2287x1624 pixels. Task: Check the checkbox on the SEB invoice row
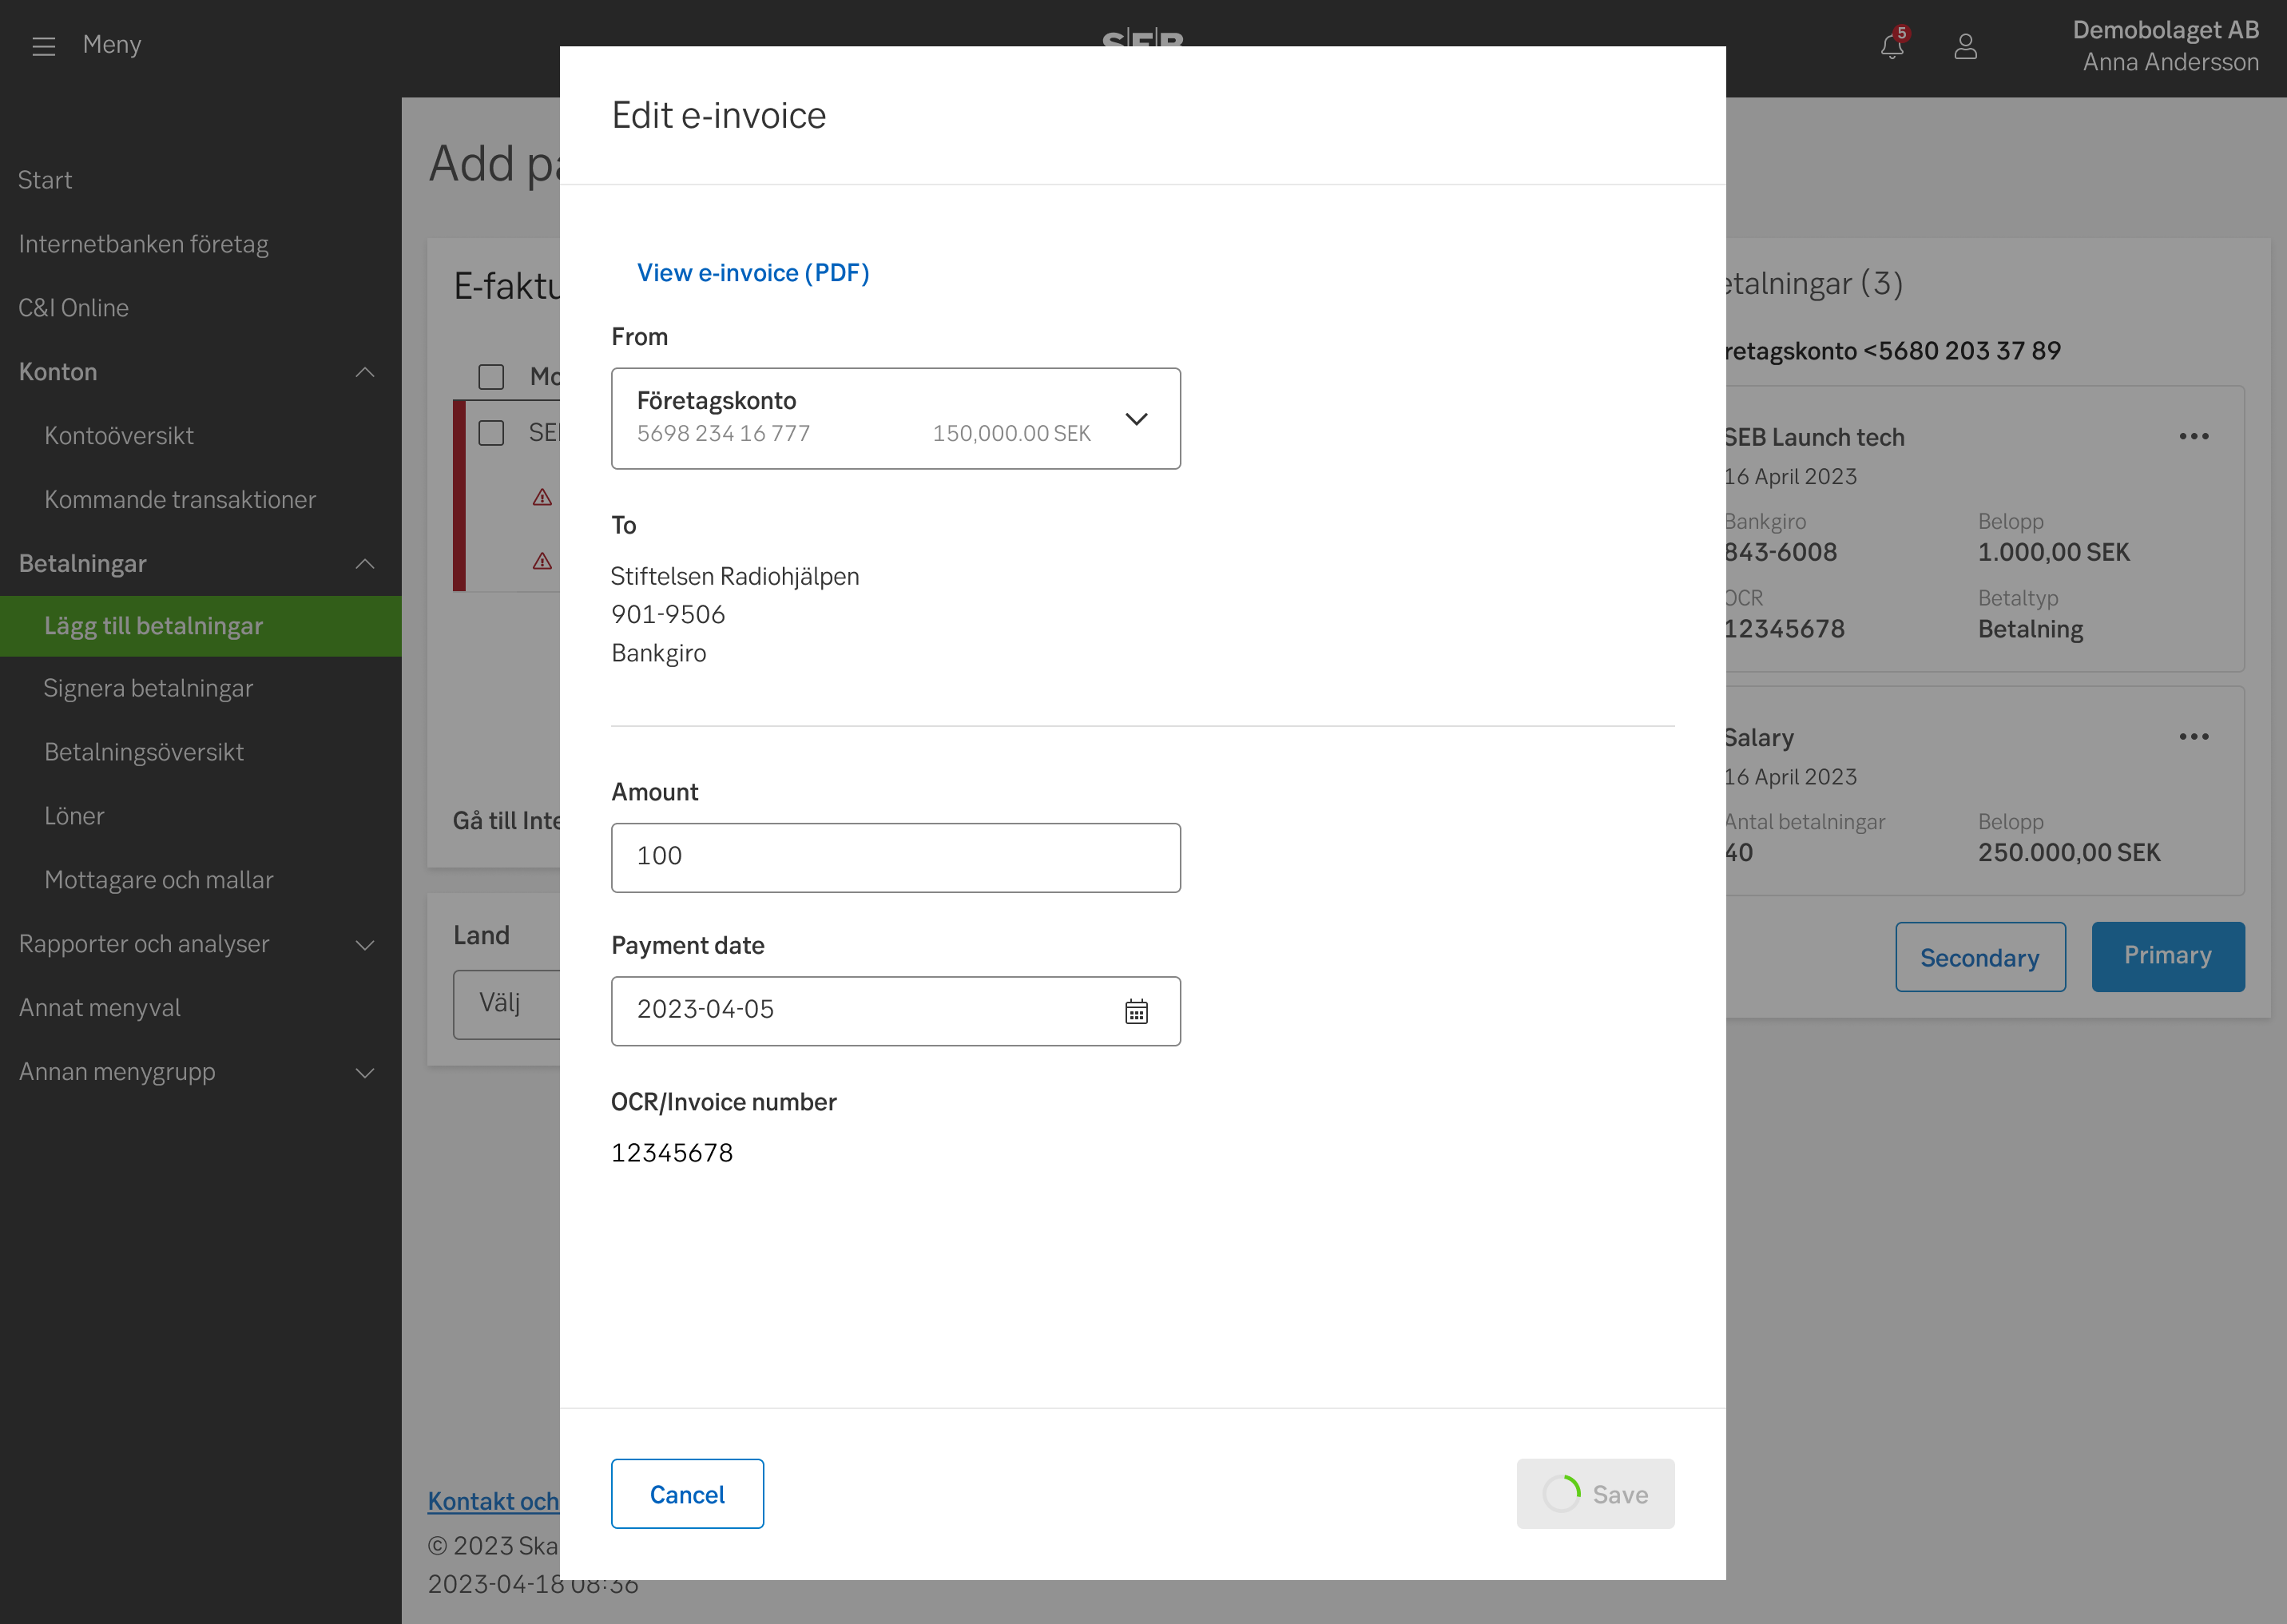(x=492, y=433)
